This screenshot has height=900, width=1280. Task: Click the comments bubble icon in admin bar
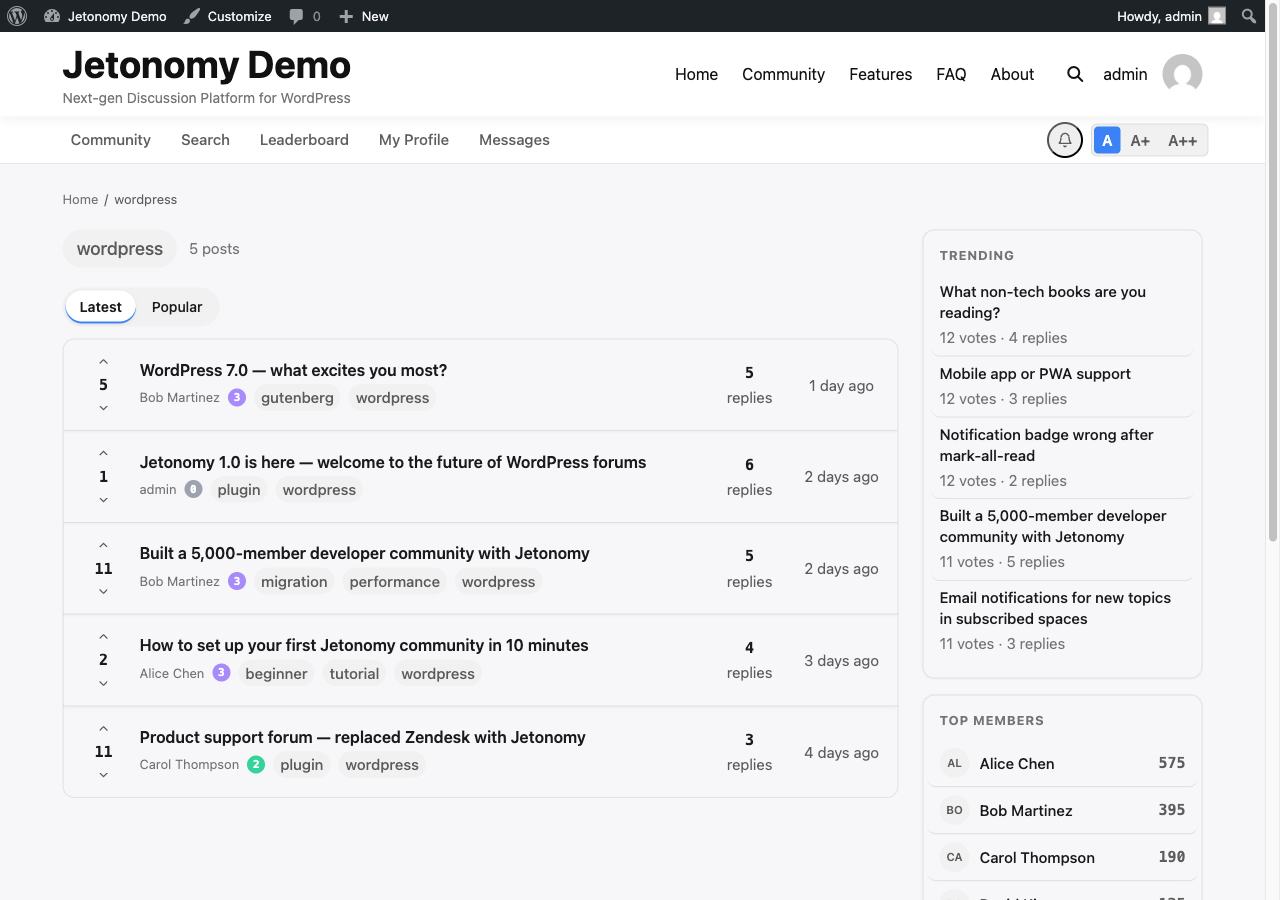(x=297, y=15)
